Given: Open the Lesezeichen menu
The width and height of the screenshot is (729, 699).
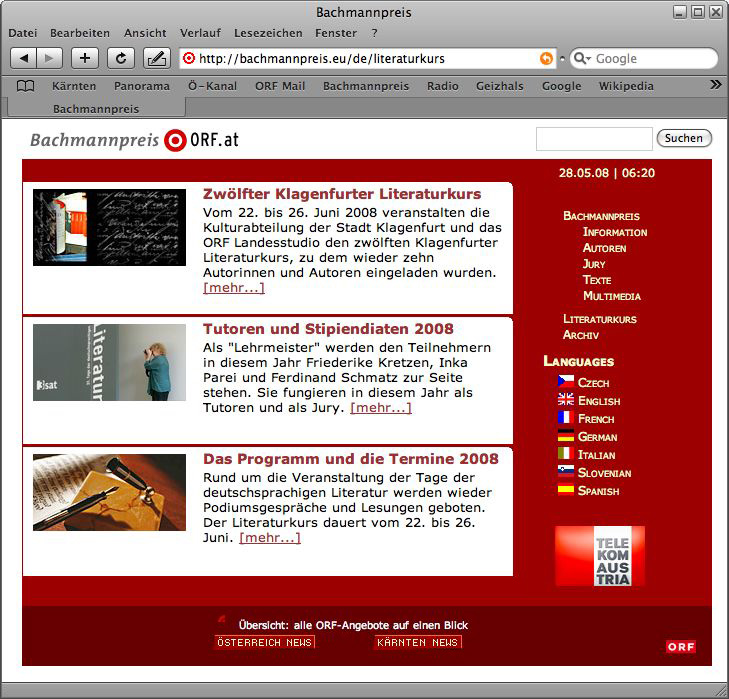Looking at the screenshot, I should click(x=268, y=33).
